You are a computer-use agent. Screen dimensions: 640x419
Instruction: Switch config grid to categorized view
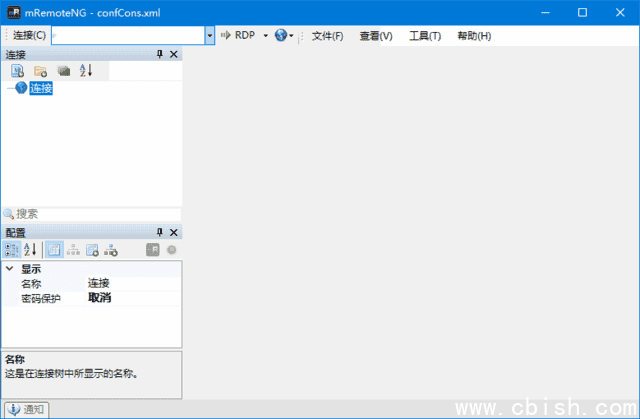coord(11,250)
